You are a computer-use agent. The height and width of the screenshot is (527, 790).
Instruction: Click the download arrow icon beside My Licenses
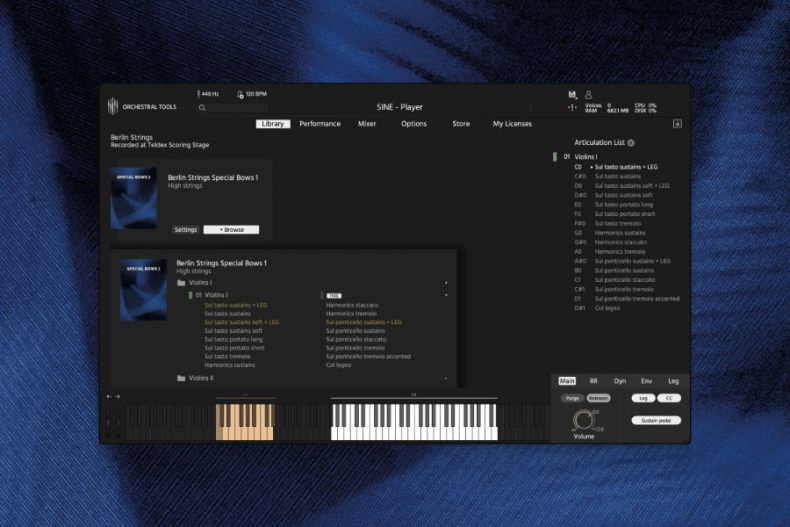[x=677, y=124]
